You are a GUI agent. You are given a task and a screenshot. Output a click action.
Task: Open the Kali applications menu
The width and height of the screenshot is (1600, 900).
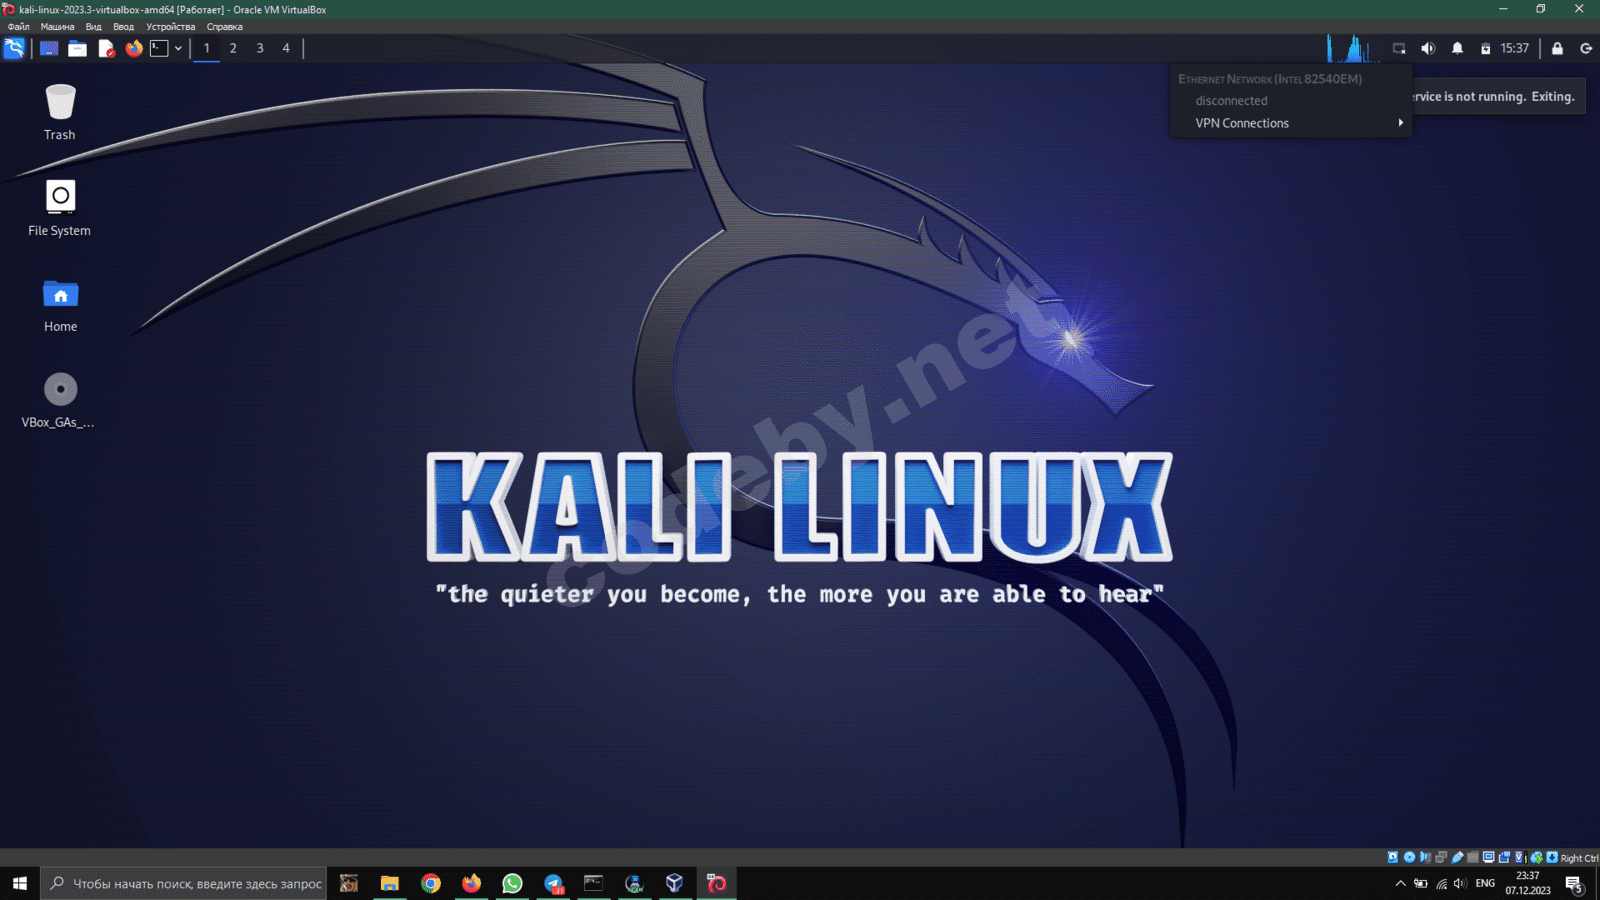tap(14, 48)
